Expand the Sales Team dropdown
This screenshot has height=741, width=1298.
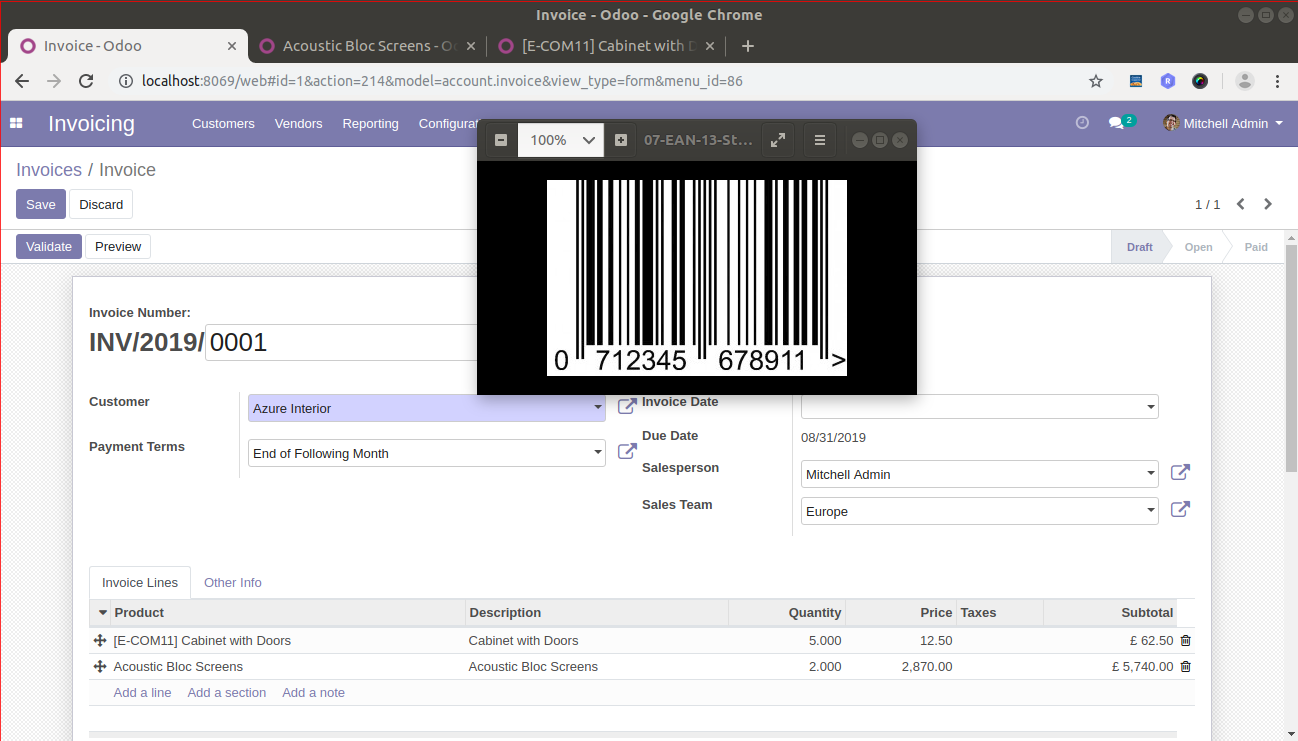pyautogui.click(x=1151, y=511)
